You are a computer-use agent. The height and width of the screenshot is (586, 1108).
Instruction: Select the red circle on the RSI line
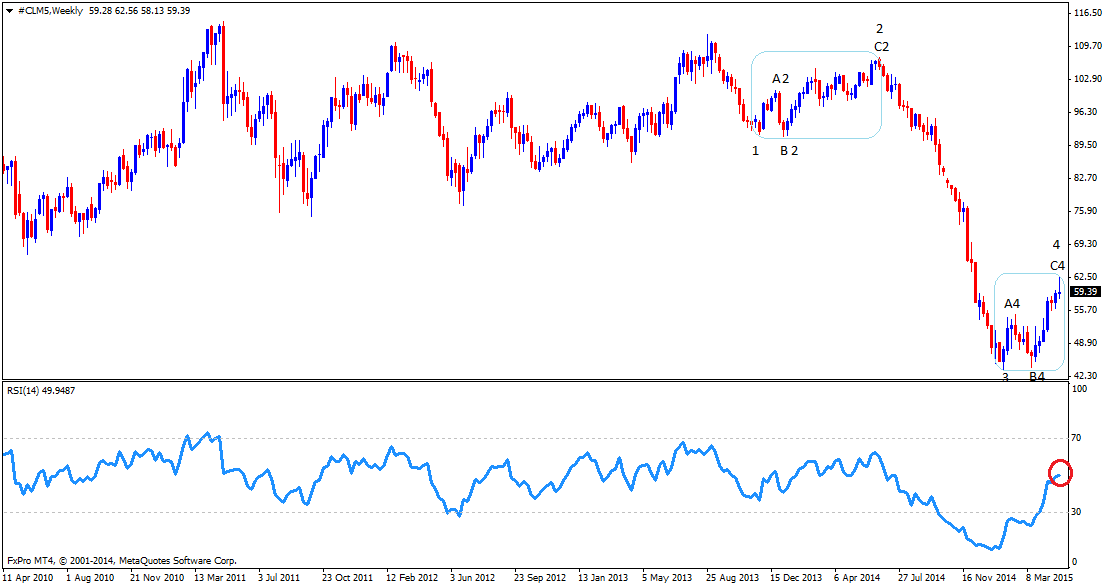pyautogui.click(x=1060, y=472)
